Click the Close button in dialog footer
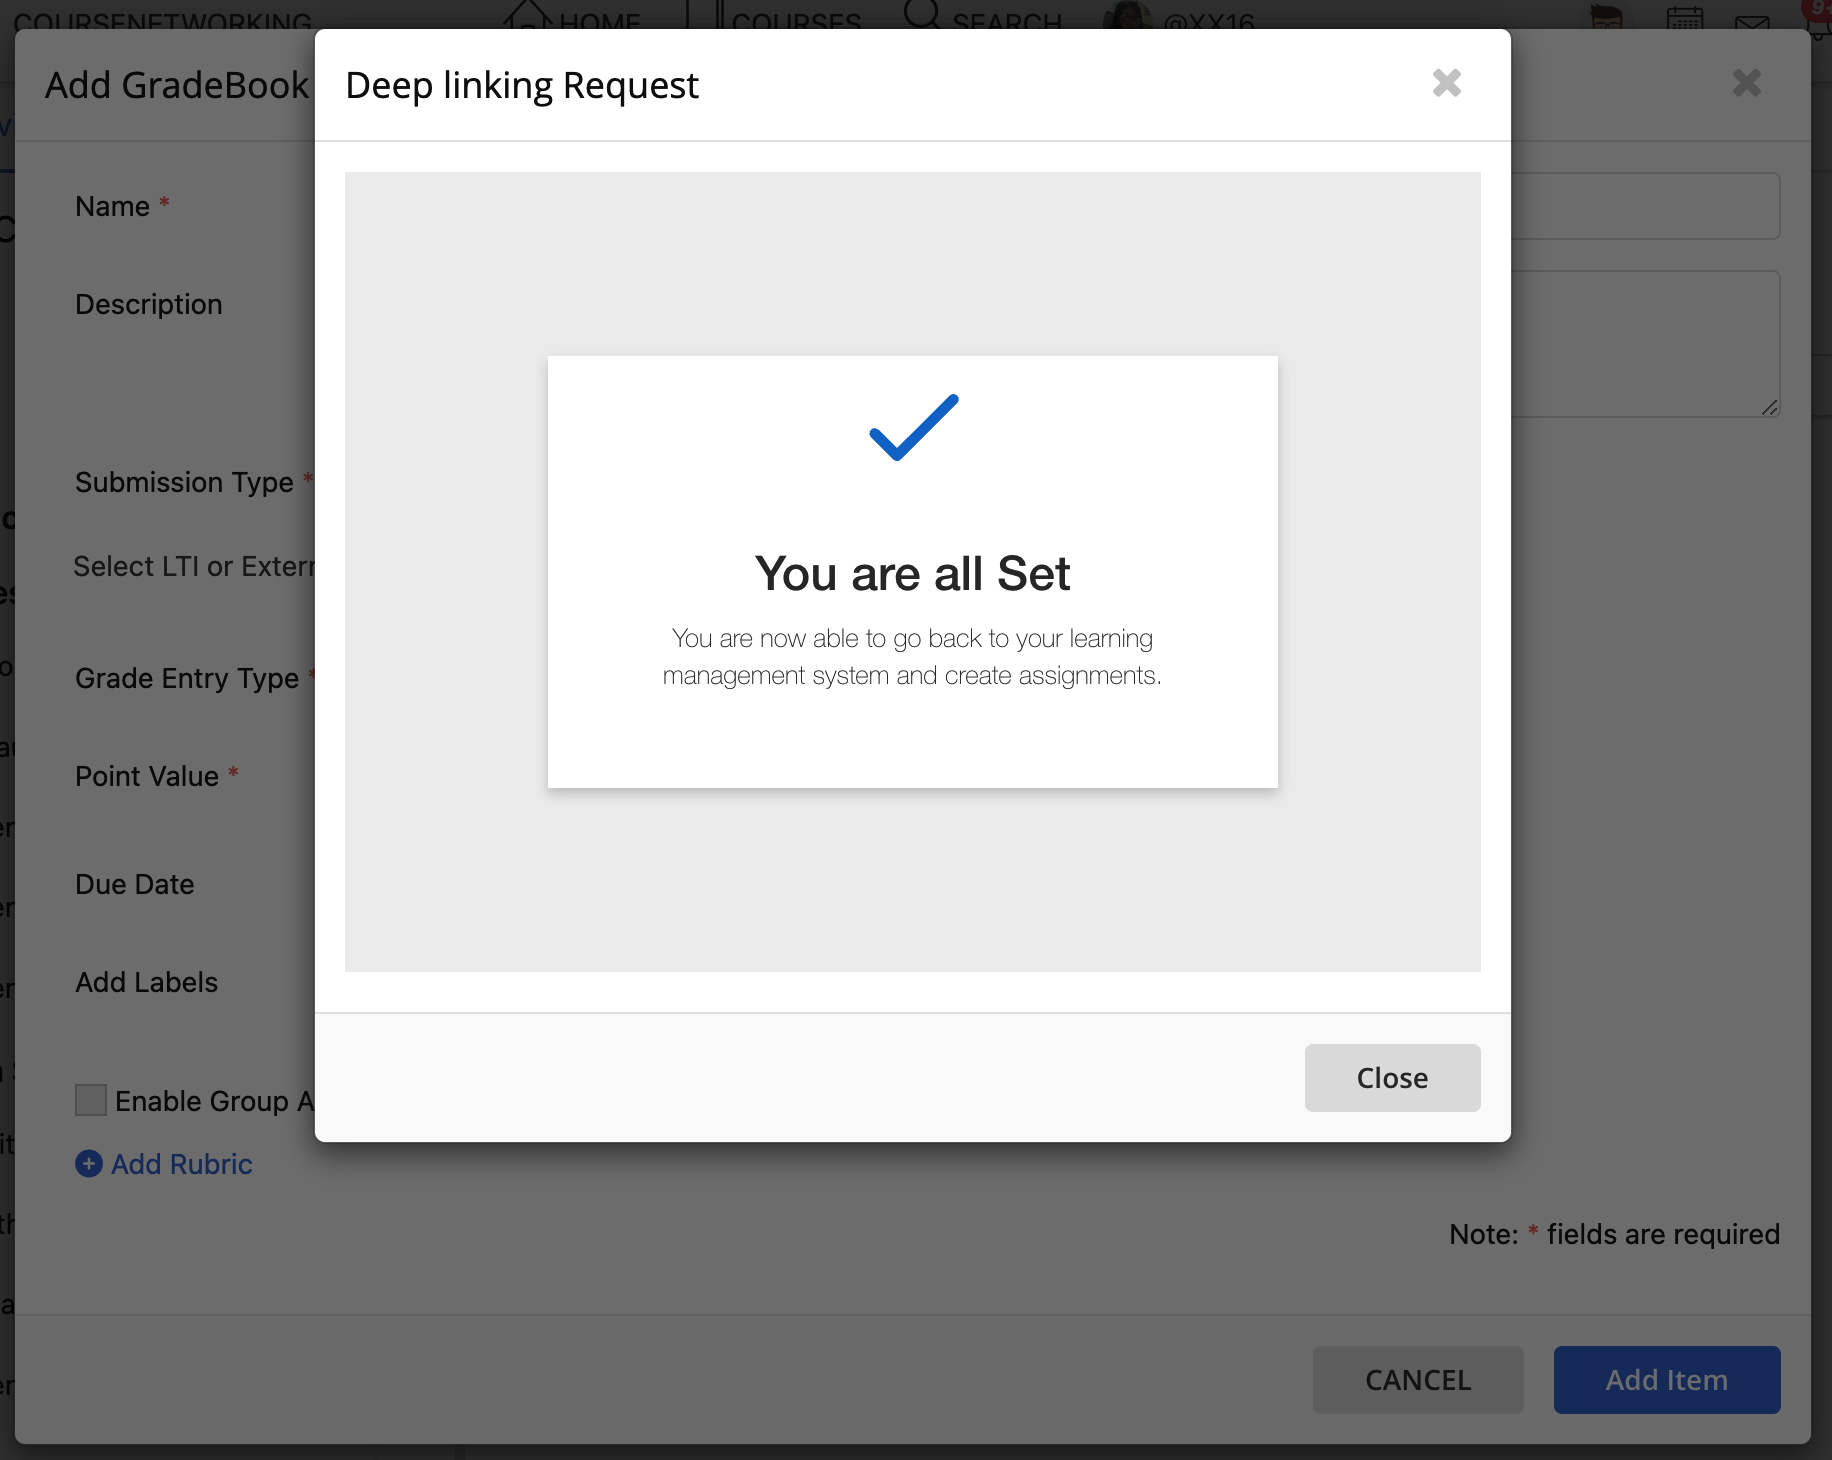Image resolution: width=1832 pixels, height=1460 pixels. [x=1392, y=1078]
